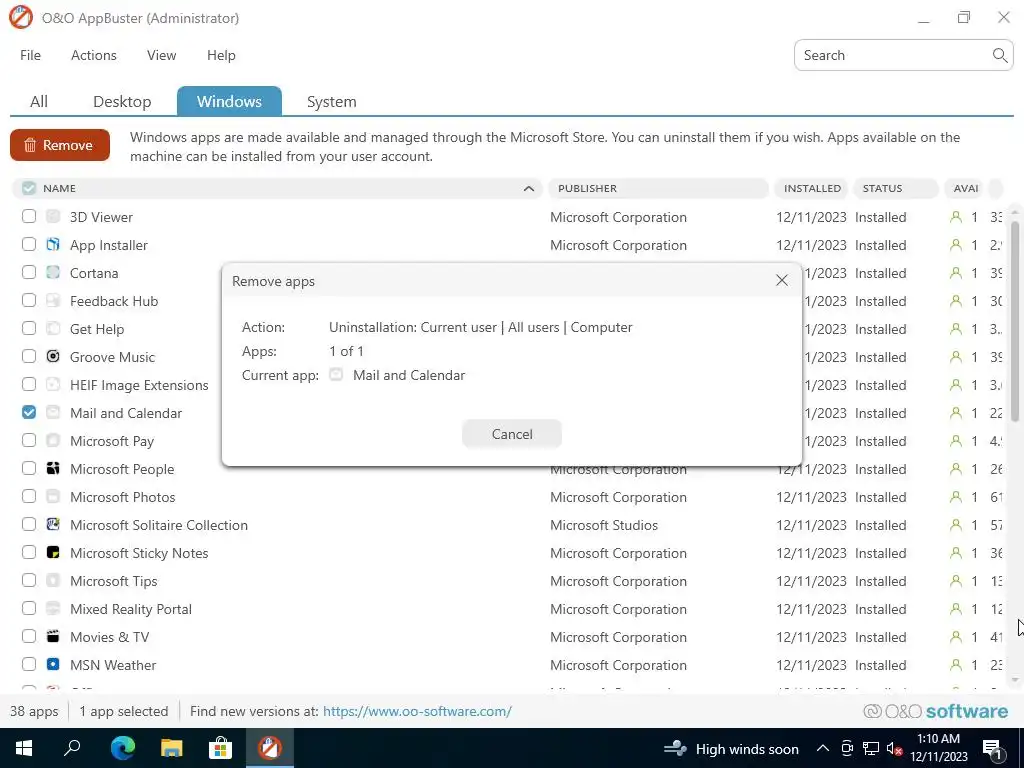Click the Feedback Hub app icon

[x=53, y=301]
